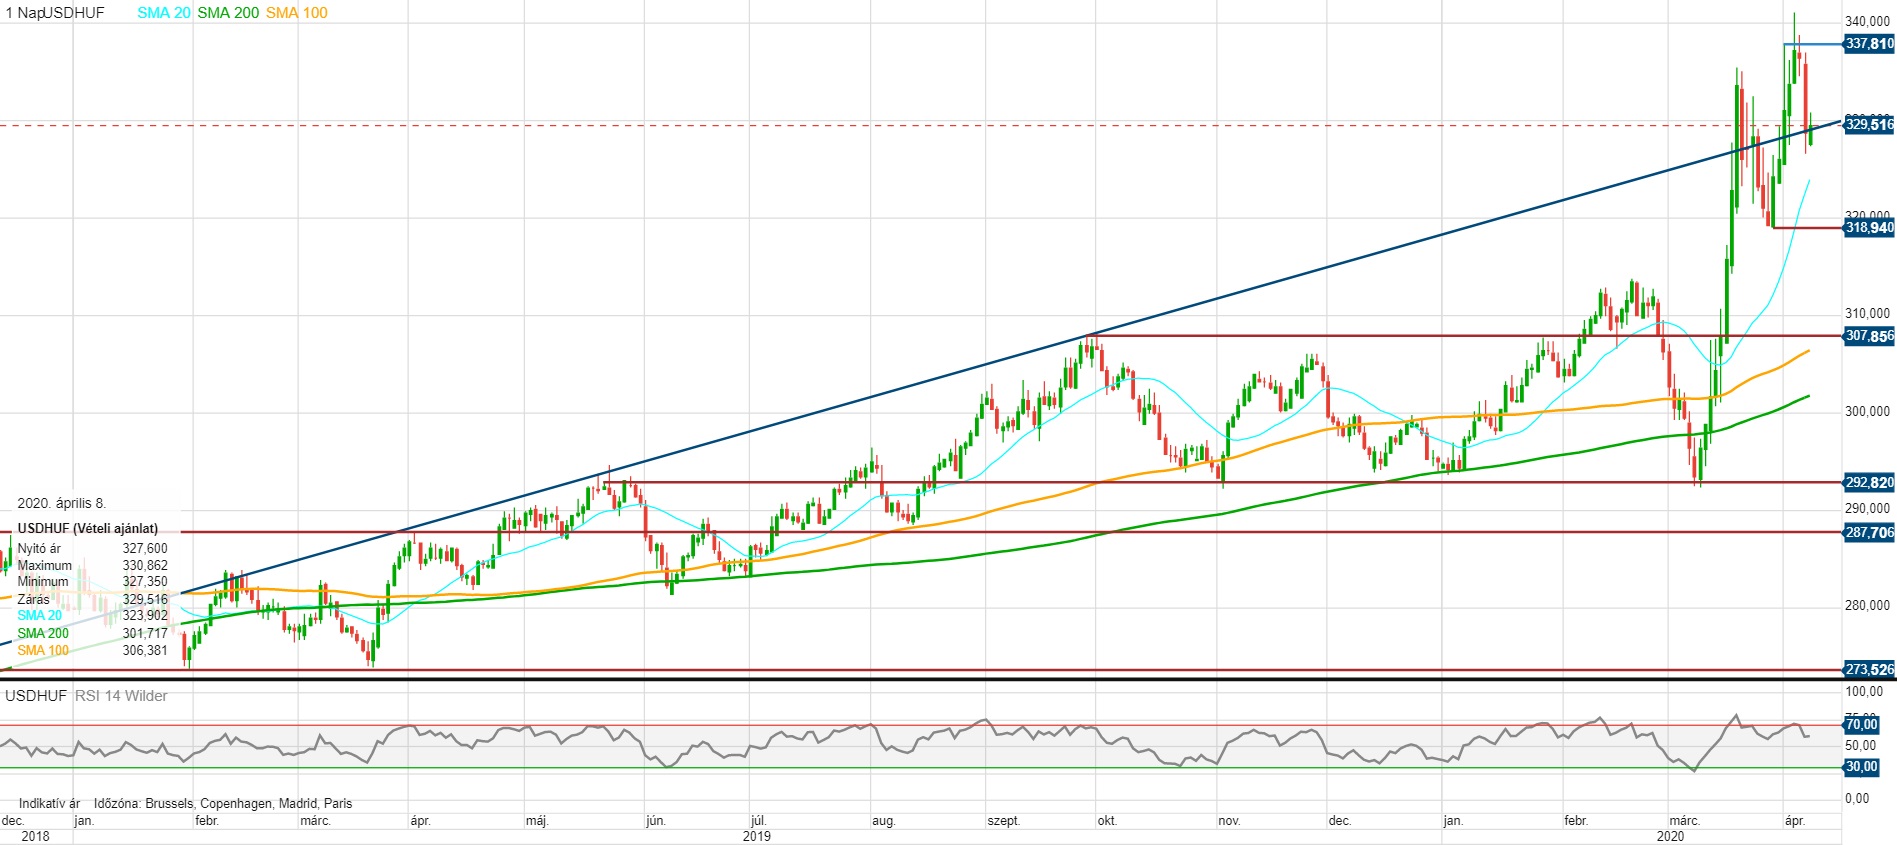Click the 2018 year label on axis
The image size is (1897, 845).
pyautogui.click(x=35, y=836)
